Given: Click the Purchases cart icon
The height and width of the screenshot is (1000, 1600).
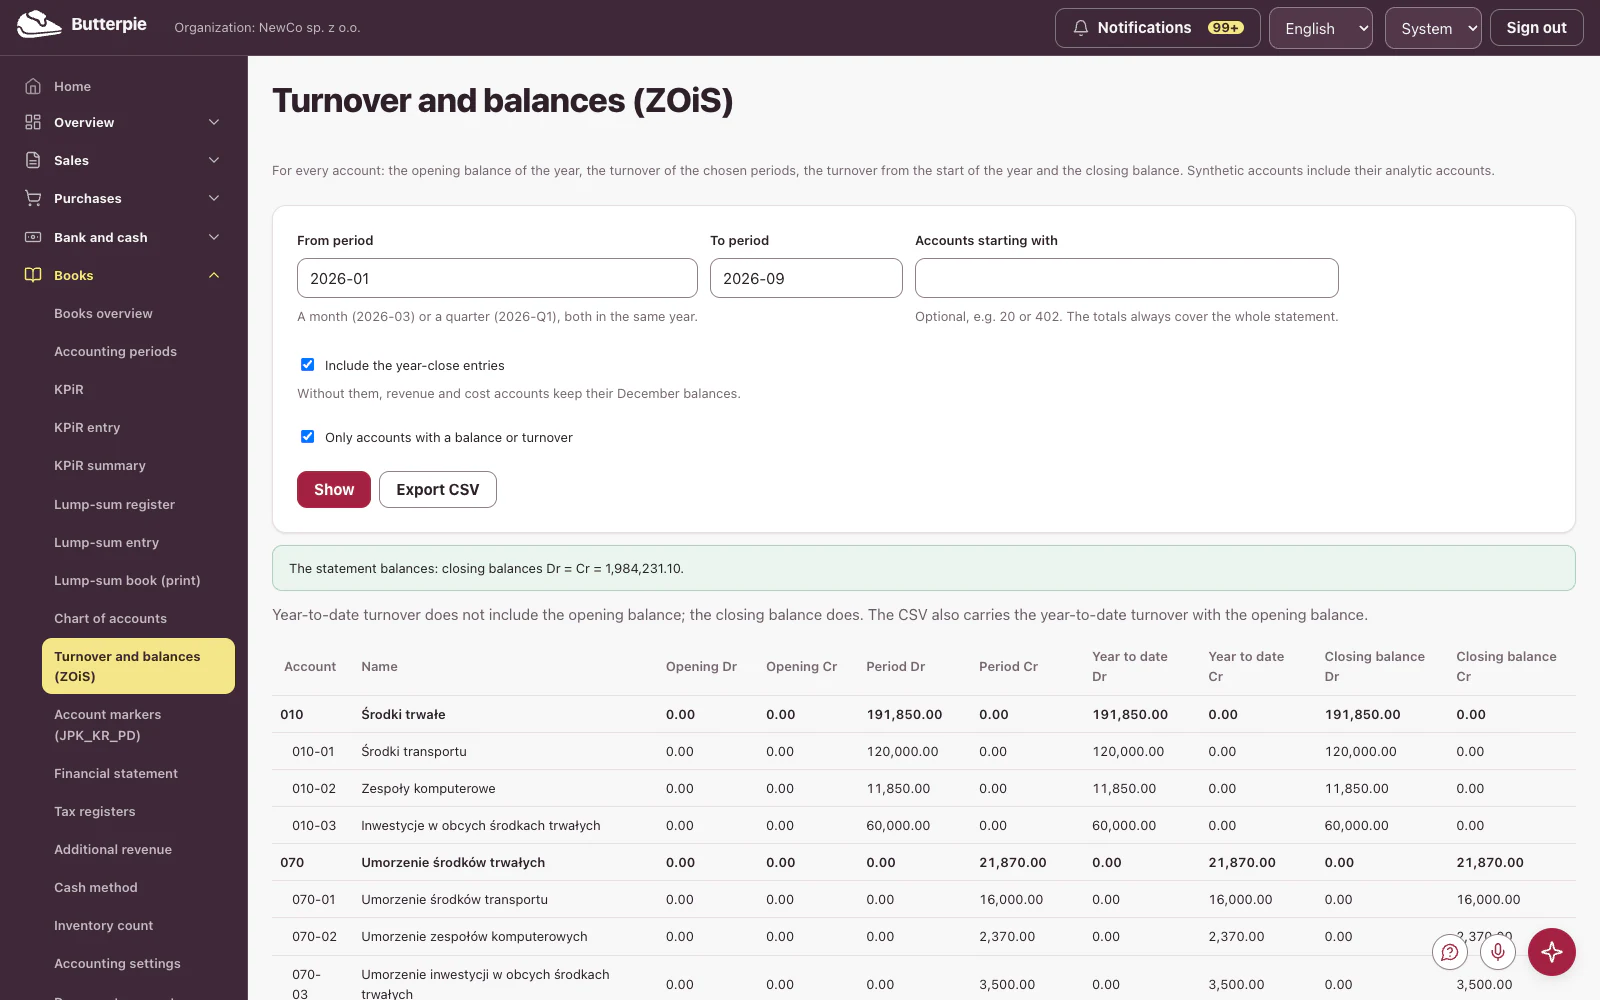Looking at the screenshot, I should pyautogui.click(x=33, y=198).
